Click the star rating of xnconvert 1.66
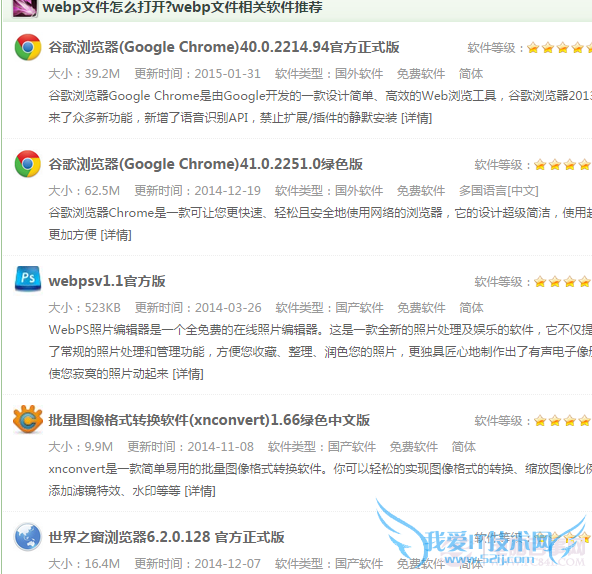 point(563,421)
